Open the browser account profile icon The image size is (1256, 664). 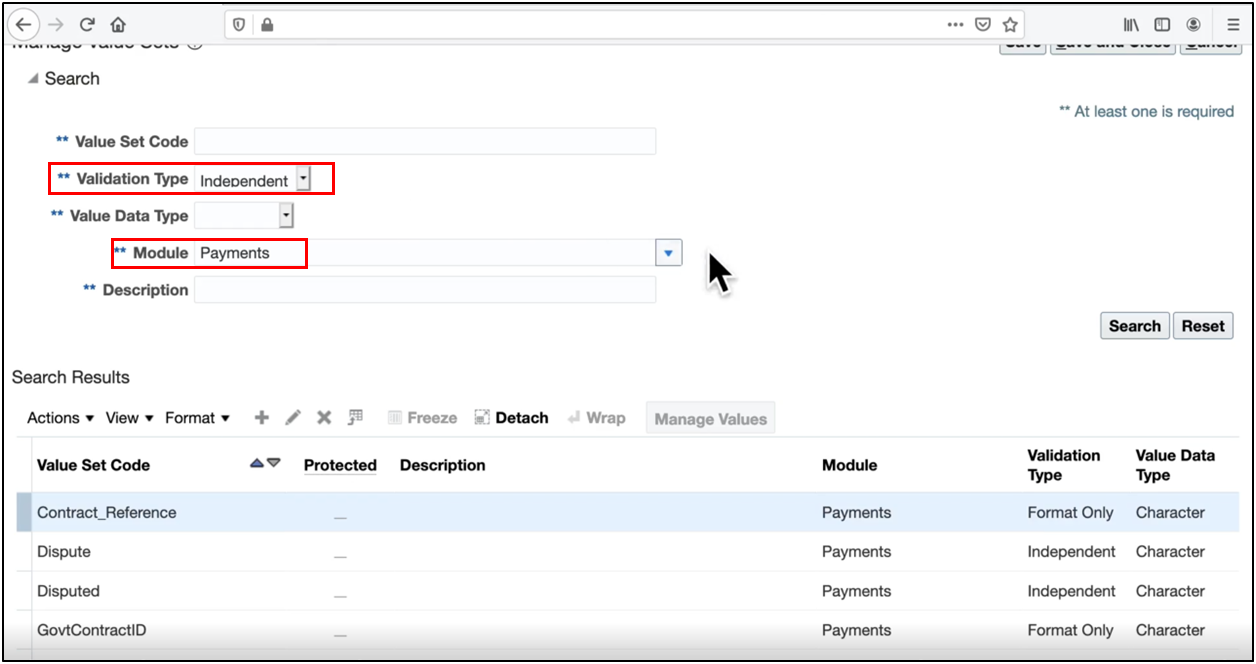[1193, 24]
